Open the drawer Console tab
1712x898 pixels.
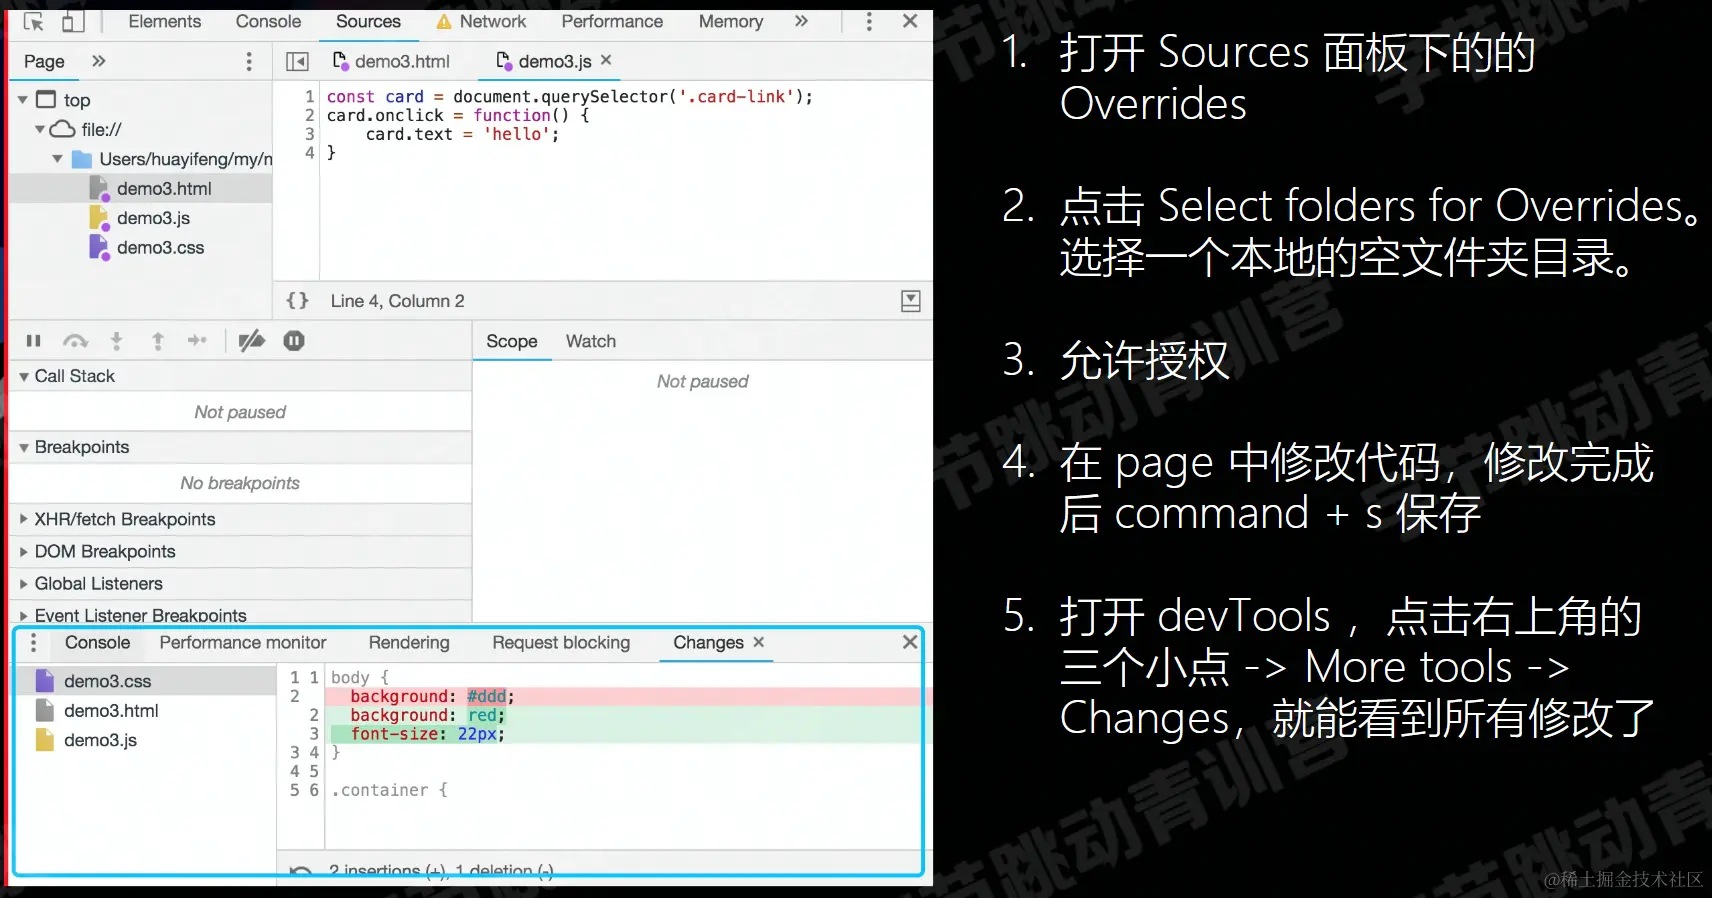(x=97, y=643)
